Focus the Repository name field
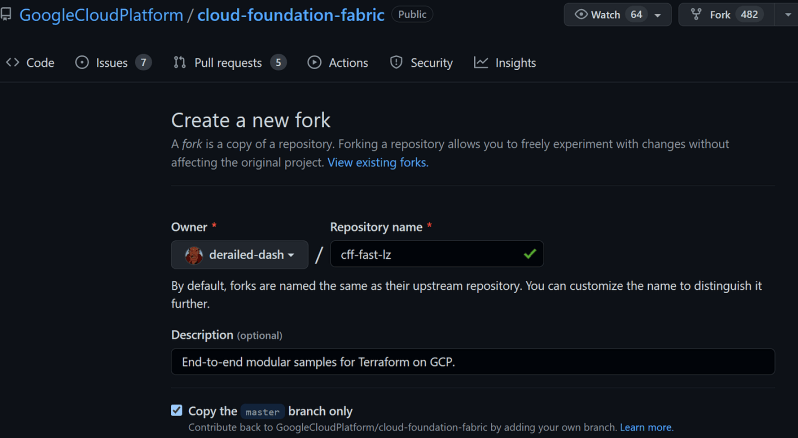 437,254
